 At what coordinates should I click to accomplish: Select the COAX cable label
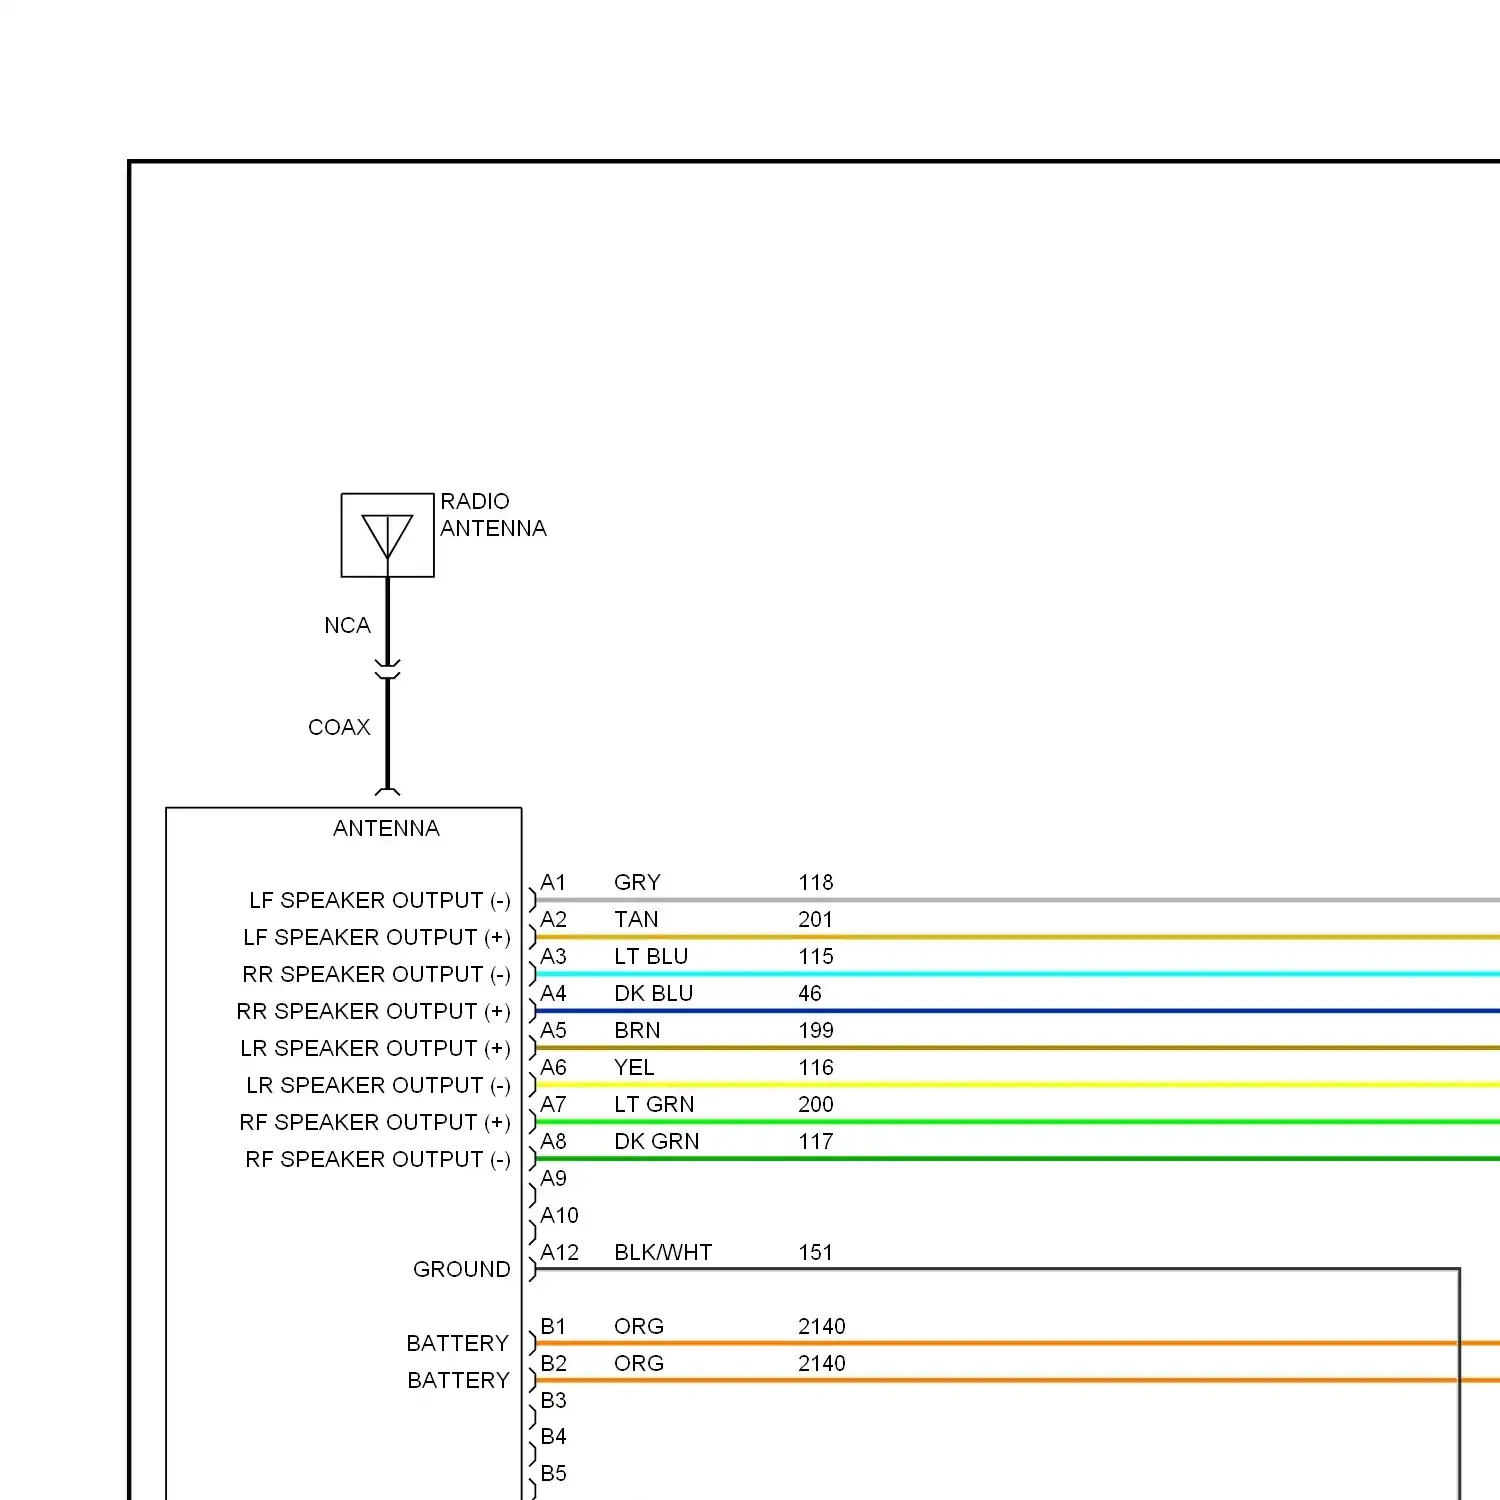(339, 728)
